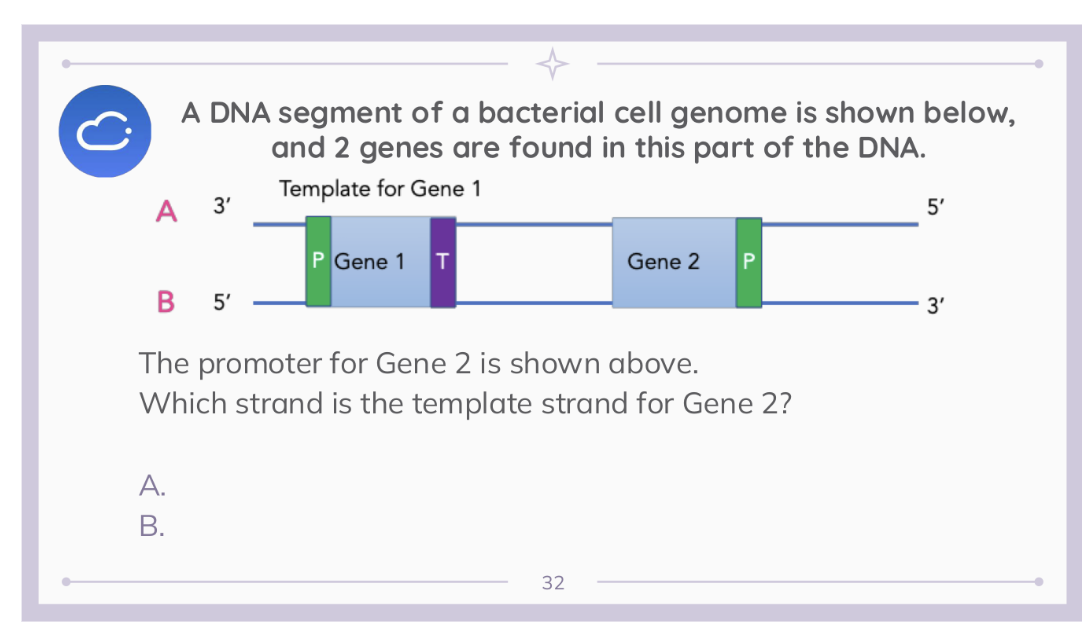Choose answer option B.
Screen dimensions: 1082x640
pyautogui.click(x=152, y=526)
